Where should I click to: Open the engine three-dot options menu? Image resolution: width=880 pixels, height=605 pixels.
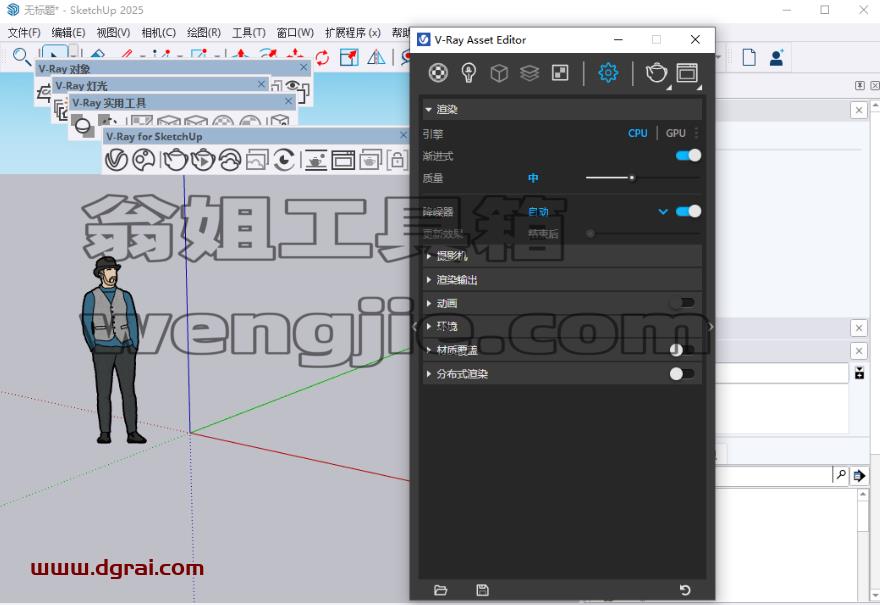click(696, 133)
